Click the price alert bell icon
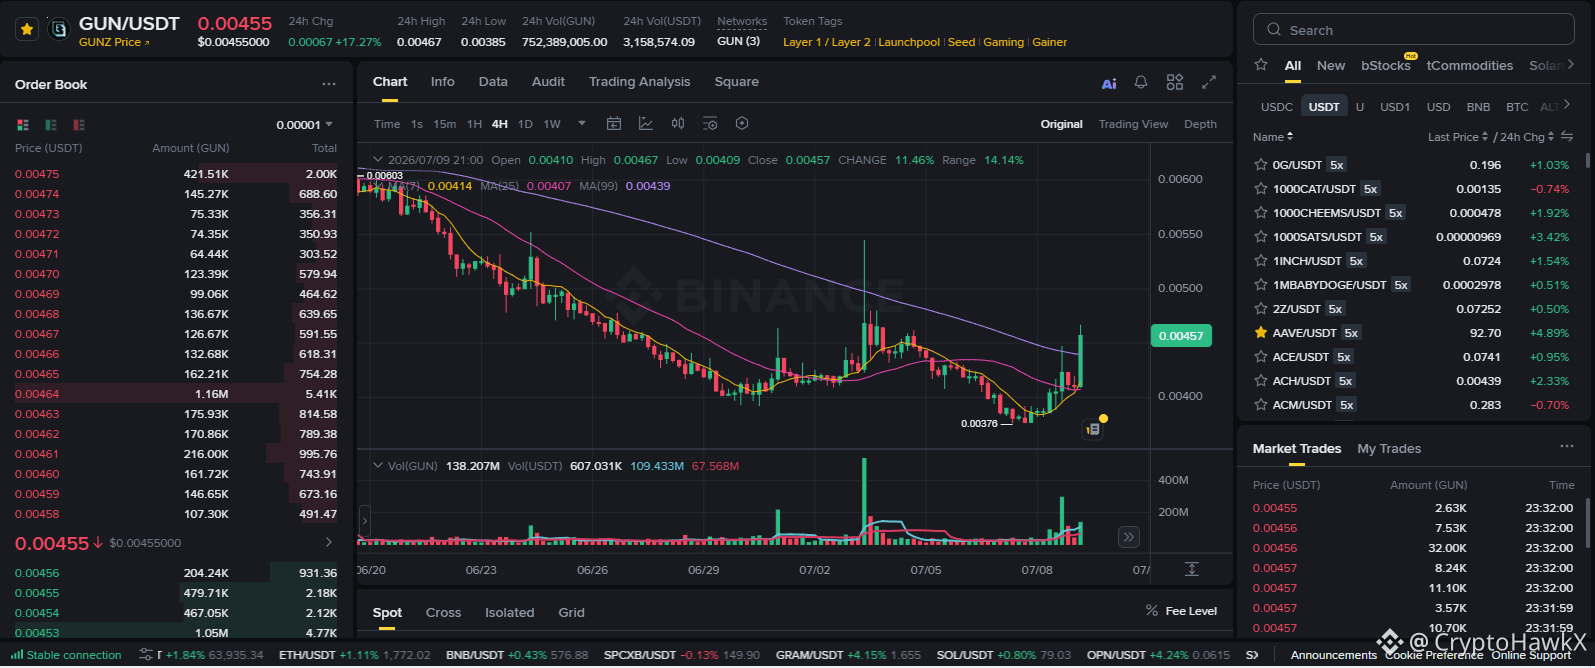The width and height of the screenshot is (1595, 668). point(1141,82)
